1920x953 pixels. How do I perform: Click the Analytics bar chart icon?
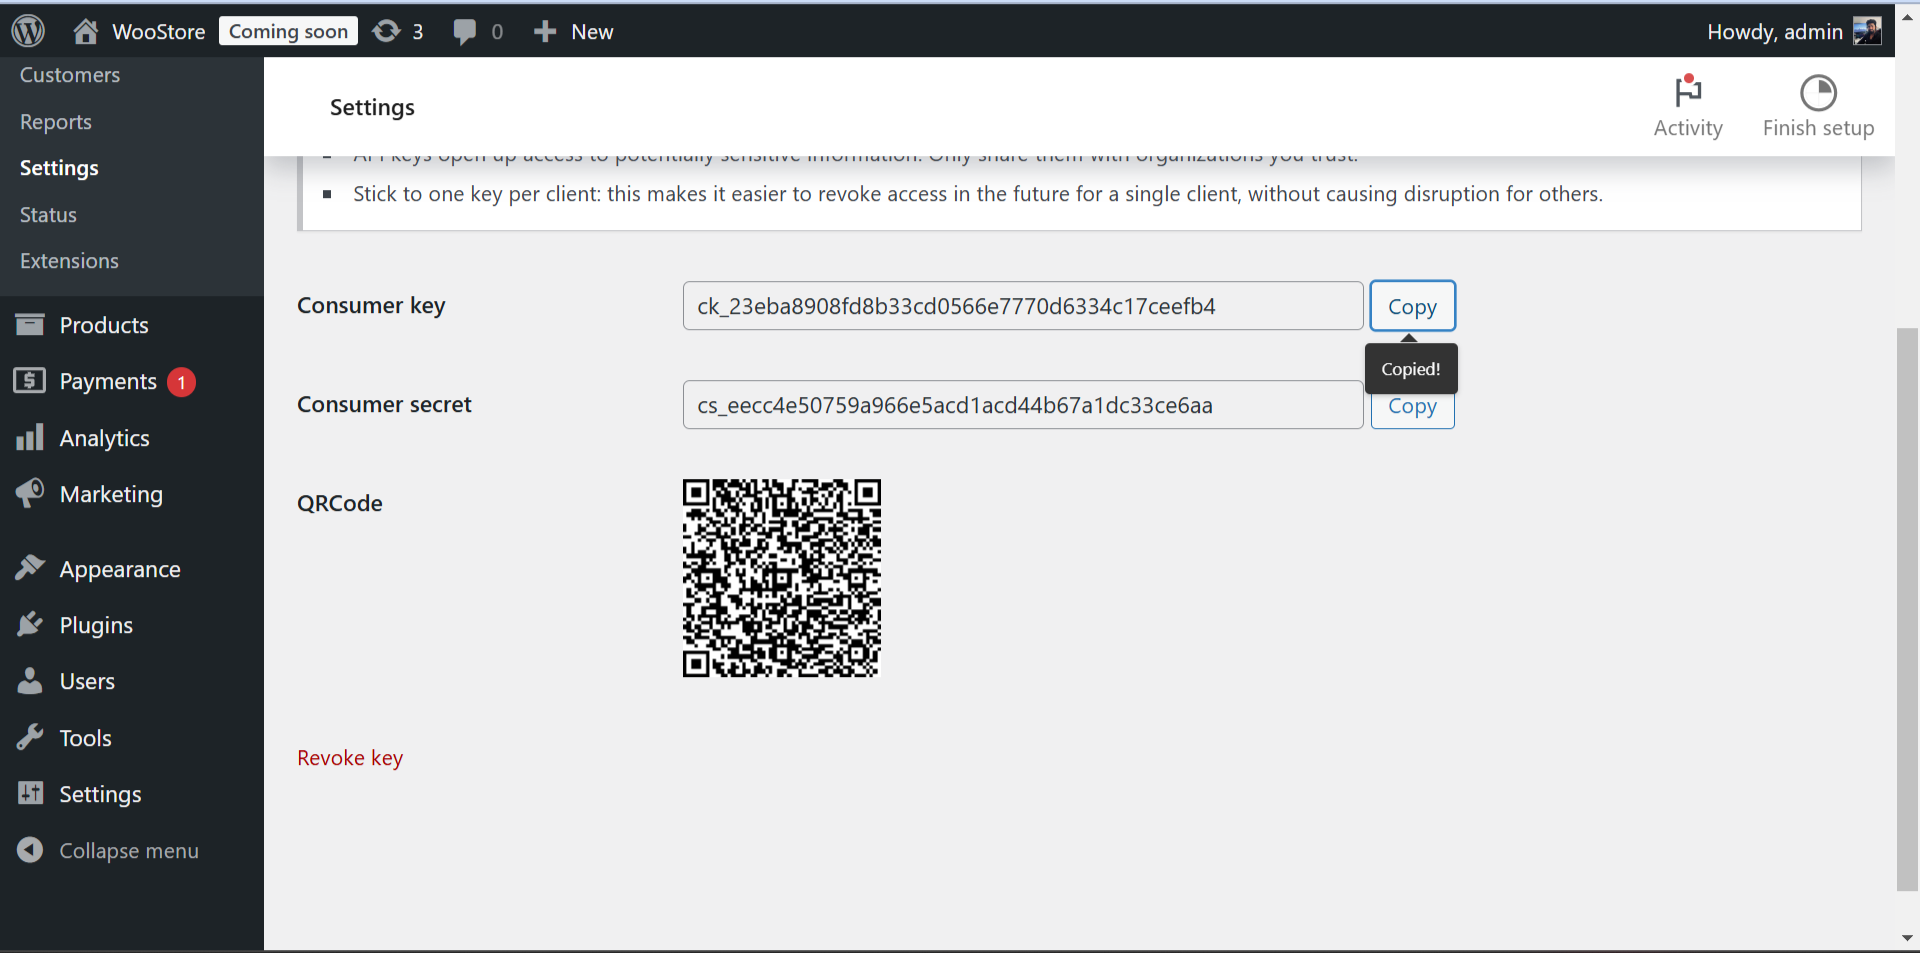click(30, 438)
